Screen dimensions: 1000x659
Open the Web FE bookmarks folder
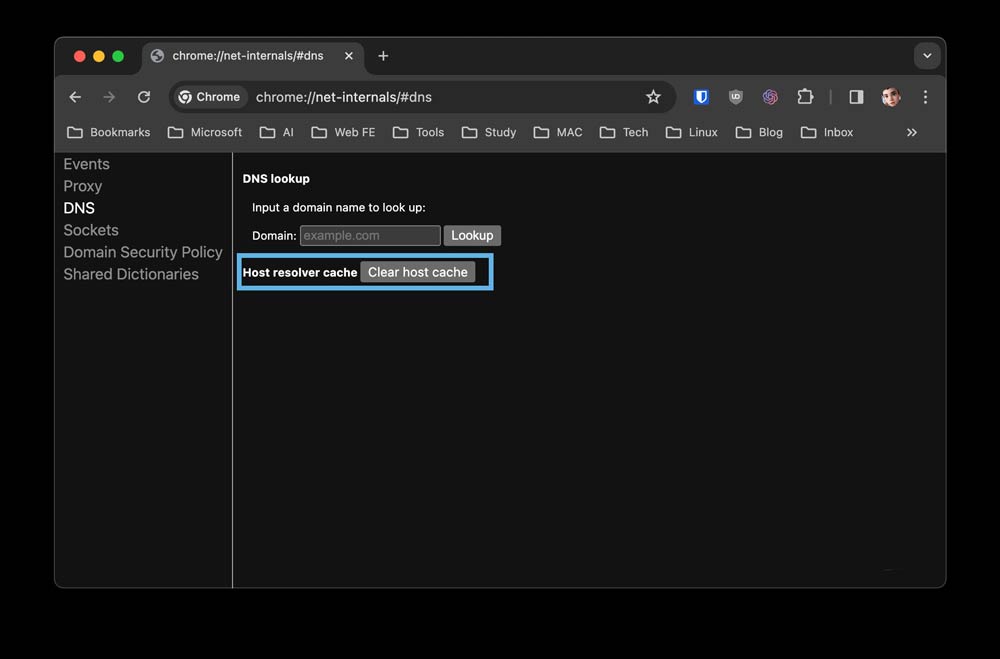click(343, 133)
